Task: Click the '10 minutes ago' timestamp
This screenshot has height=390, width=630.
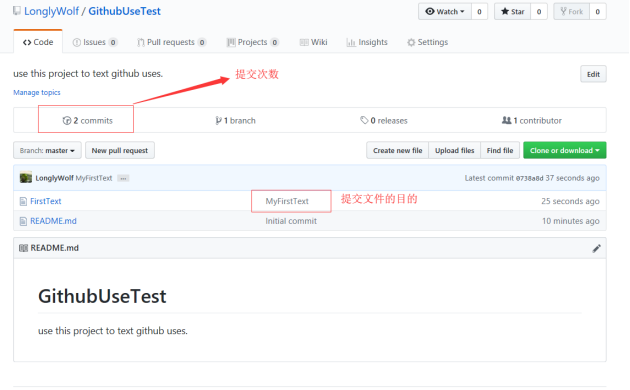Action: tap(571, 221)
